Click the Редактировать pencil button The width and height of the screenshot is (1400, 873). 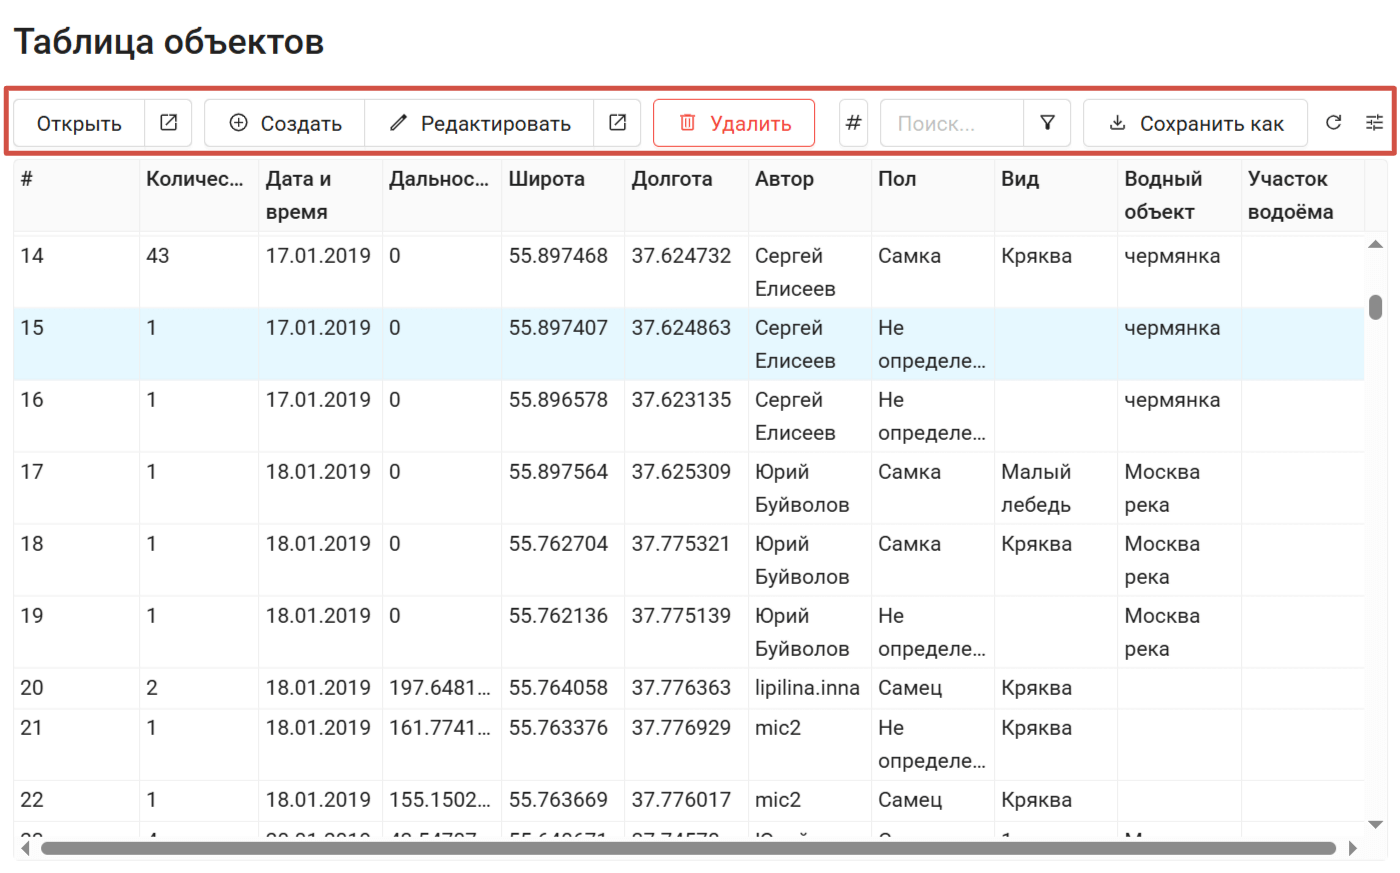[x=480, y=123]
